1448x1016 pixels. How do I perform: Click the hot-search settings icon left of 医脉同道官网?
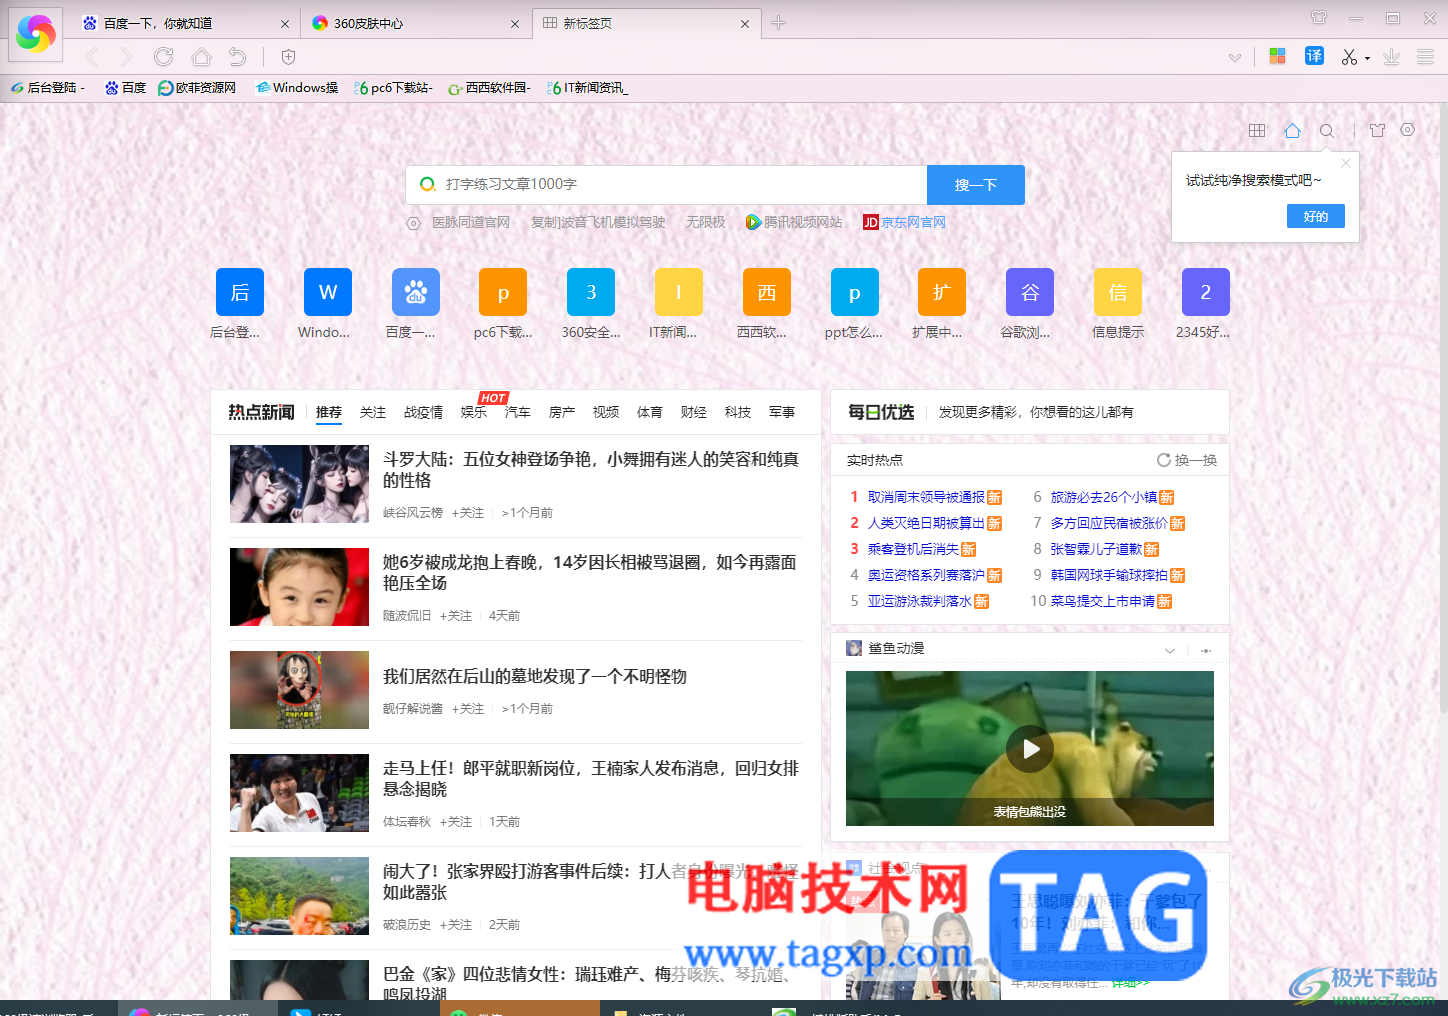(413, 223)
